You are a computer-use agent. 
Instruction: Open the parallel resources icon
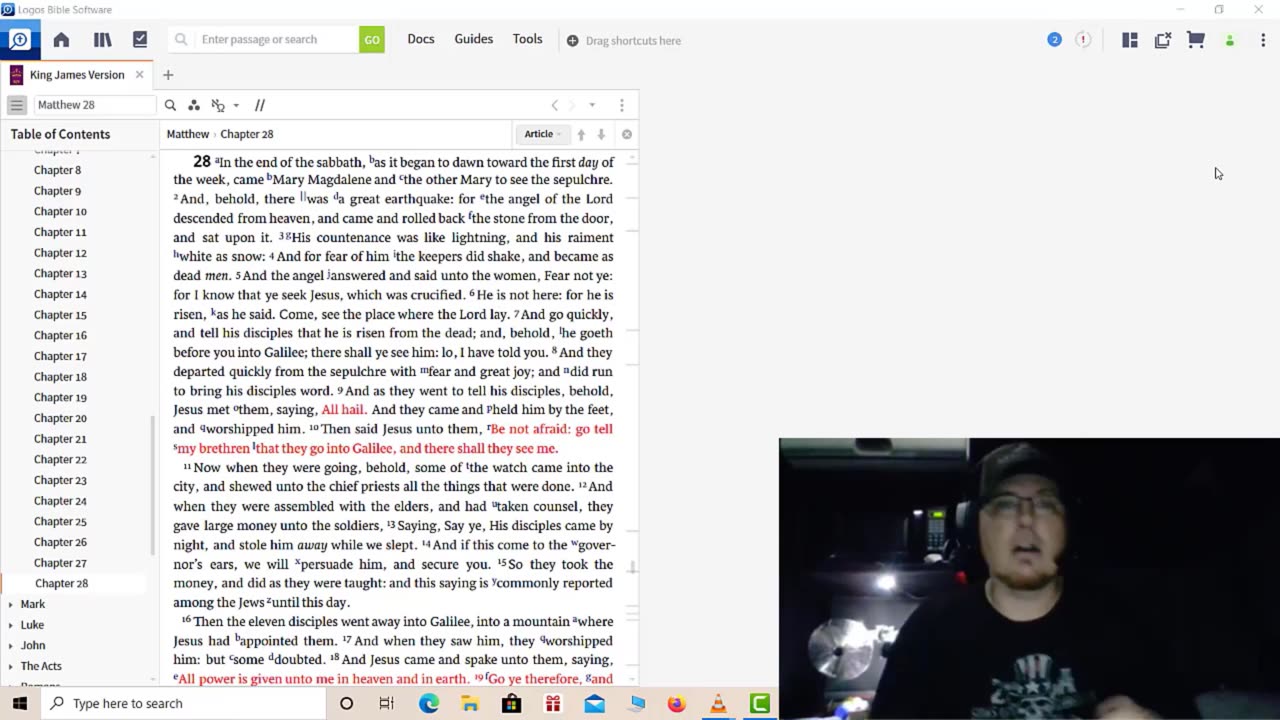(260, 105)
